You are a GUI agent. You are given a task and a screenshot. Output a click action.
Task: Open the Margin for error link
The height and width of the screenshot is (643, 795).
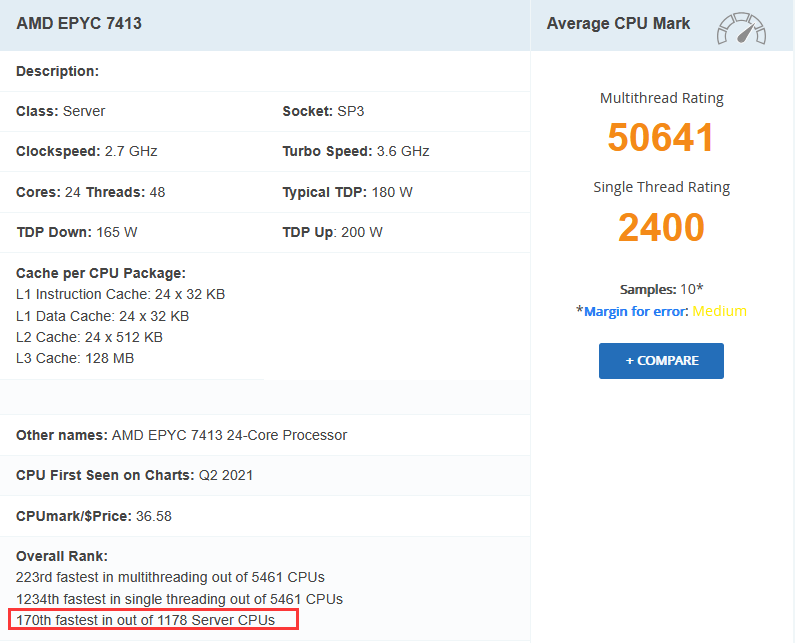coord(636,311)
